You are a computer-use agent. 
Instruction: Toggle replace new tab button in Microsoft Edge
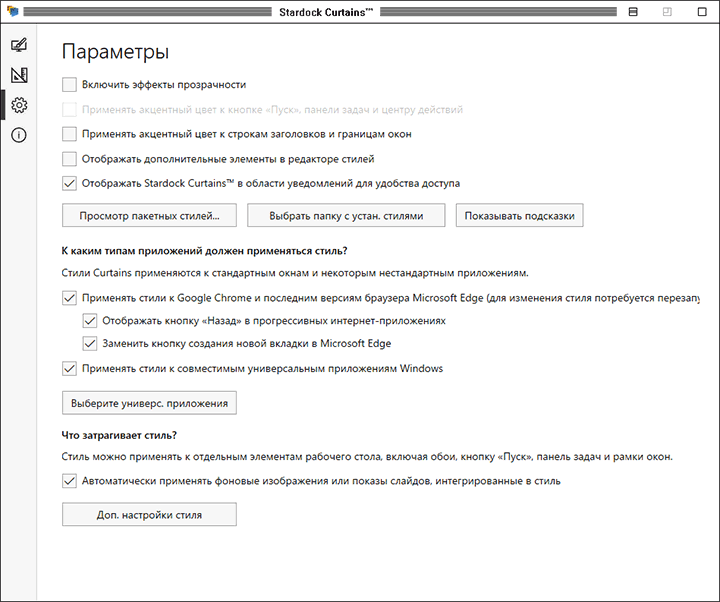click(90, 343)
